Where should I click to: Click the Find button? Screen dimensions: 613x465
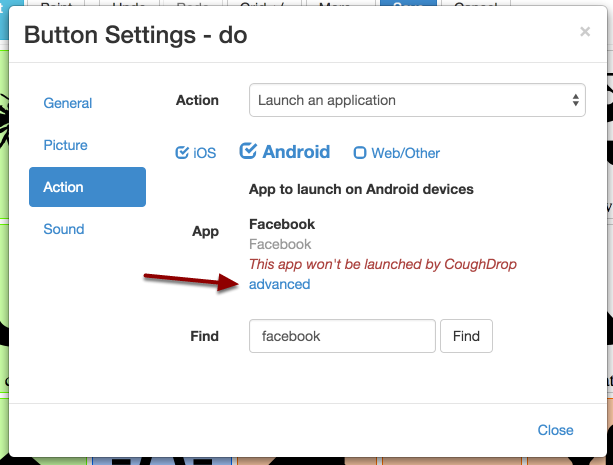pos(466,336)
